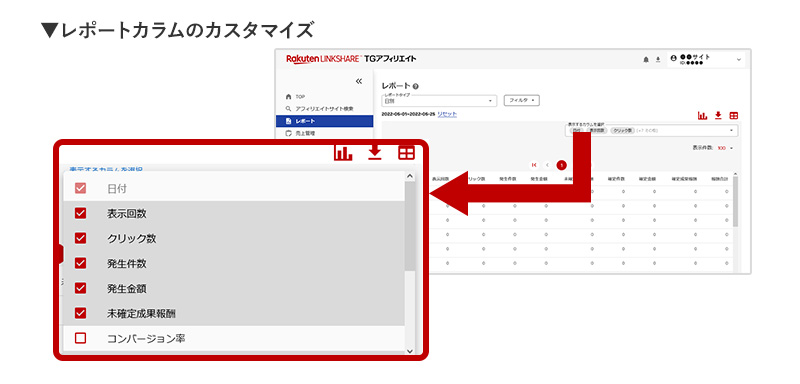Screen dimensions: 800x384
Task: Click the header download icon beside bell
Action: [658, 60]
